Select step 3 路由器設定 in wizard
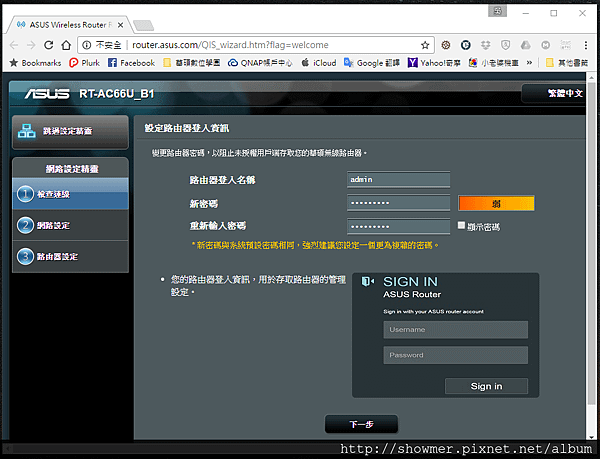Viewport: 600px width, 459px height. click(x=70, y=256)
